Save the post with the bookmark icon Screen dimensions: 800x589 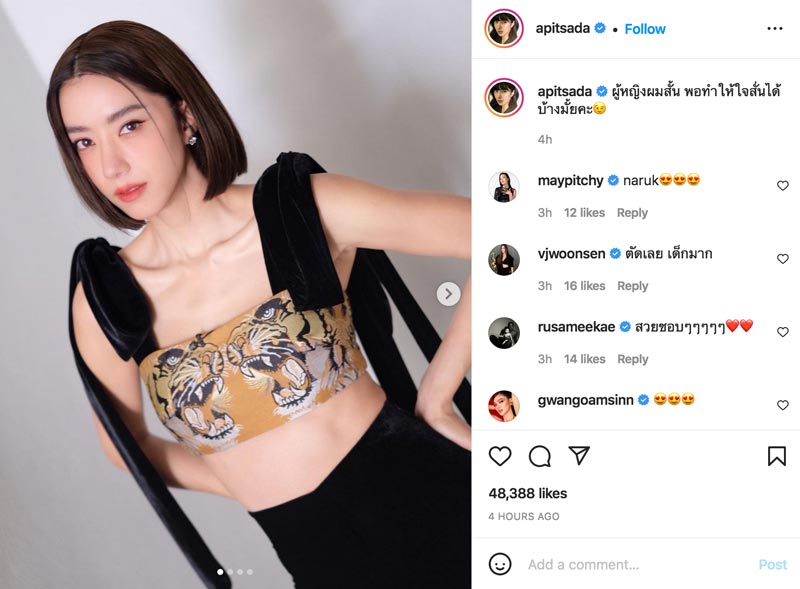777,456
